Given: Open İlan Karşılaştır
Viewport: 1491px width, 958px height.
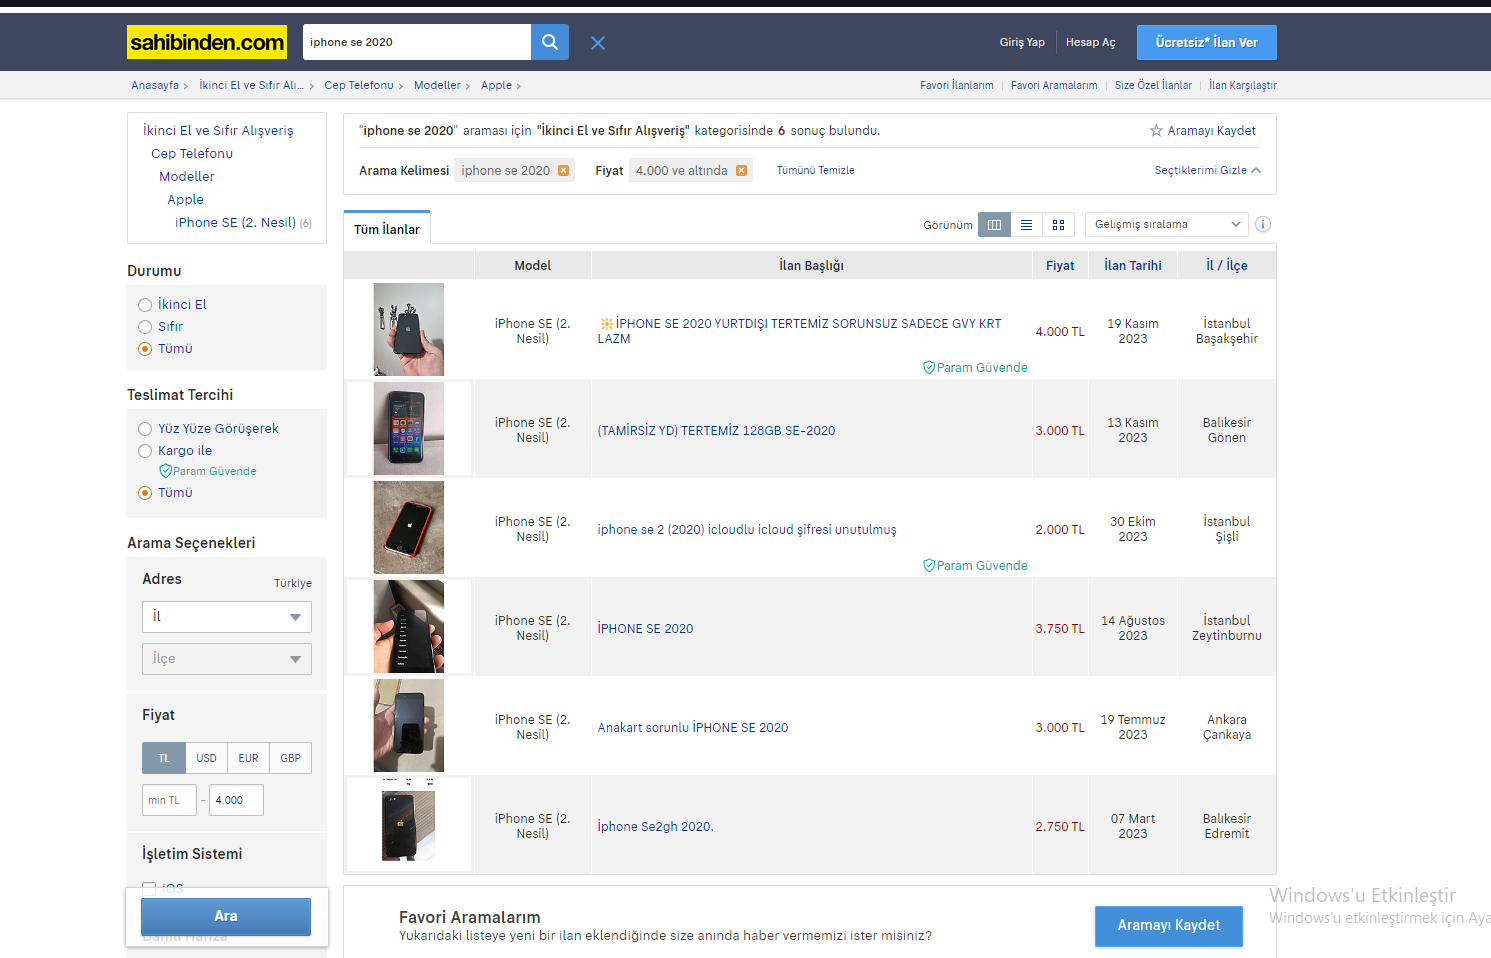Looking at the screenshot, I should pyautogui.click(x=1243, y=85).
